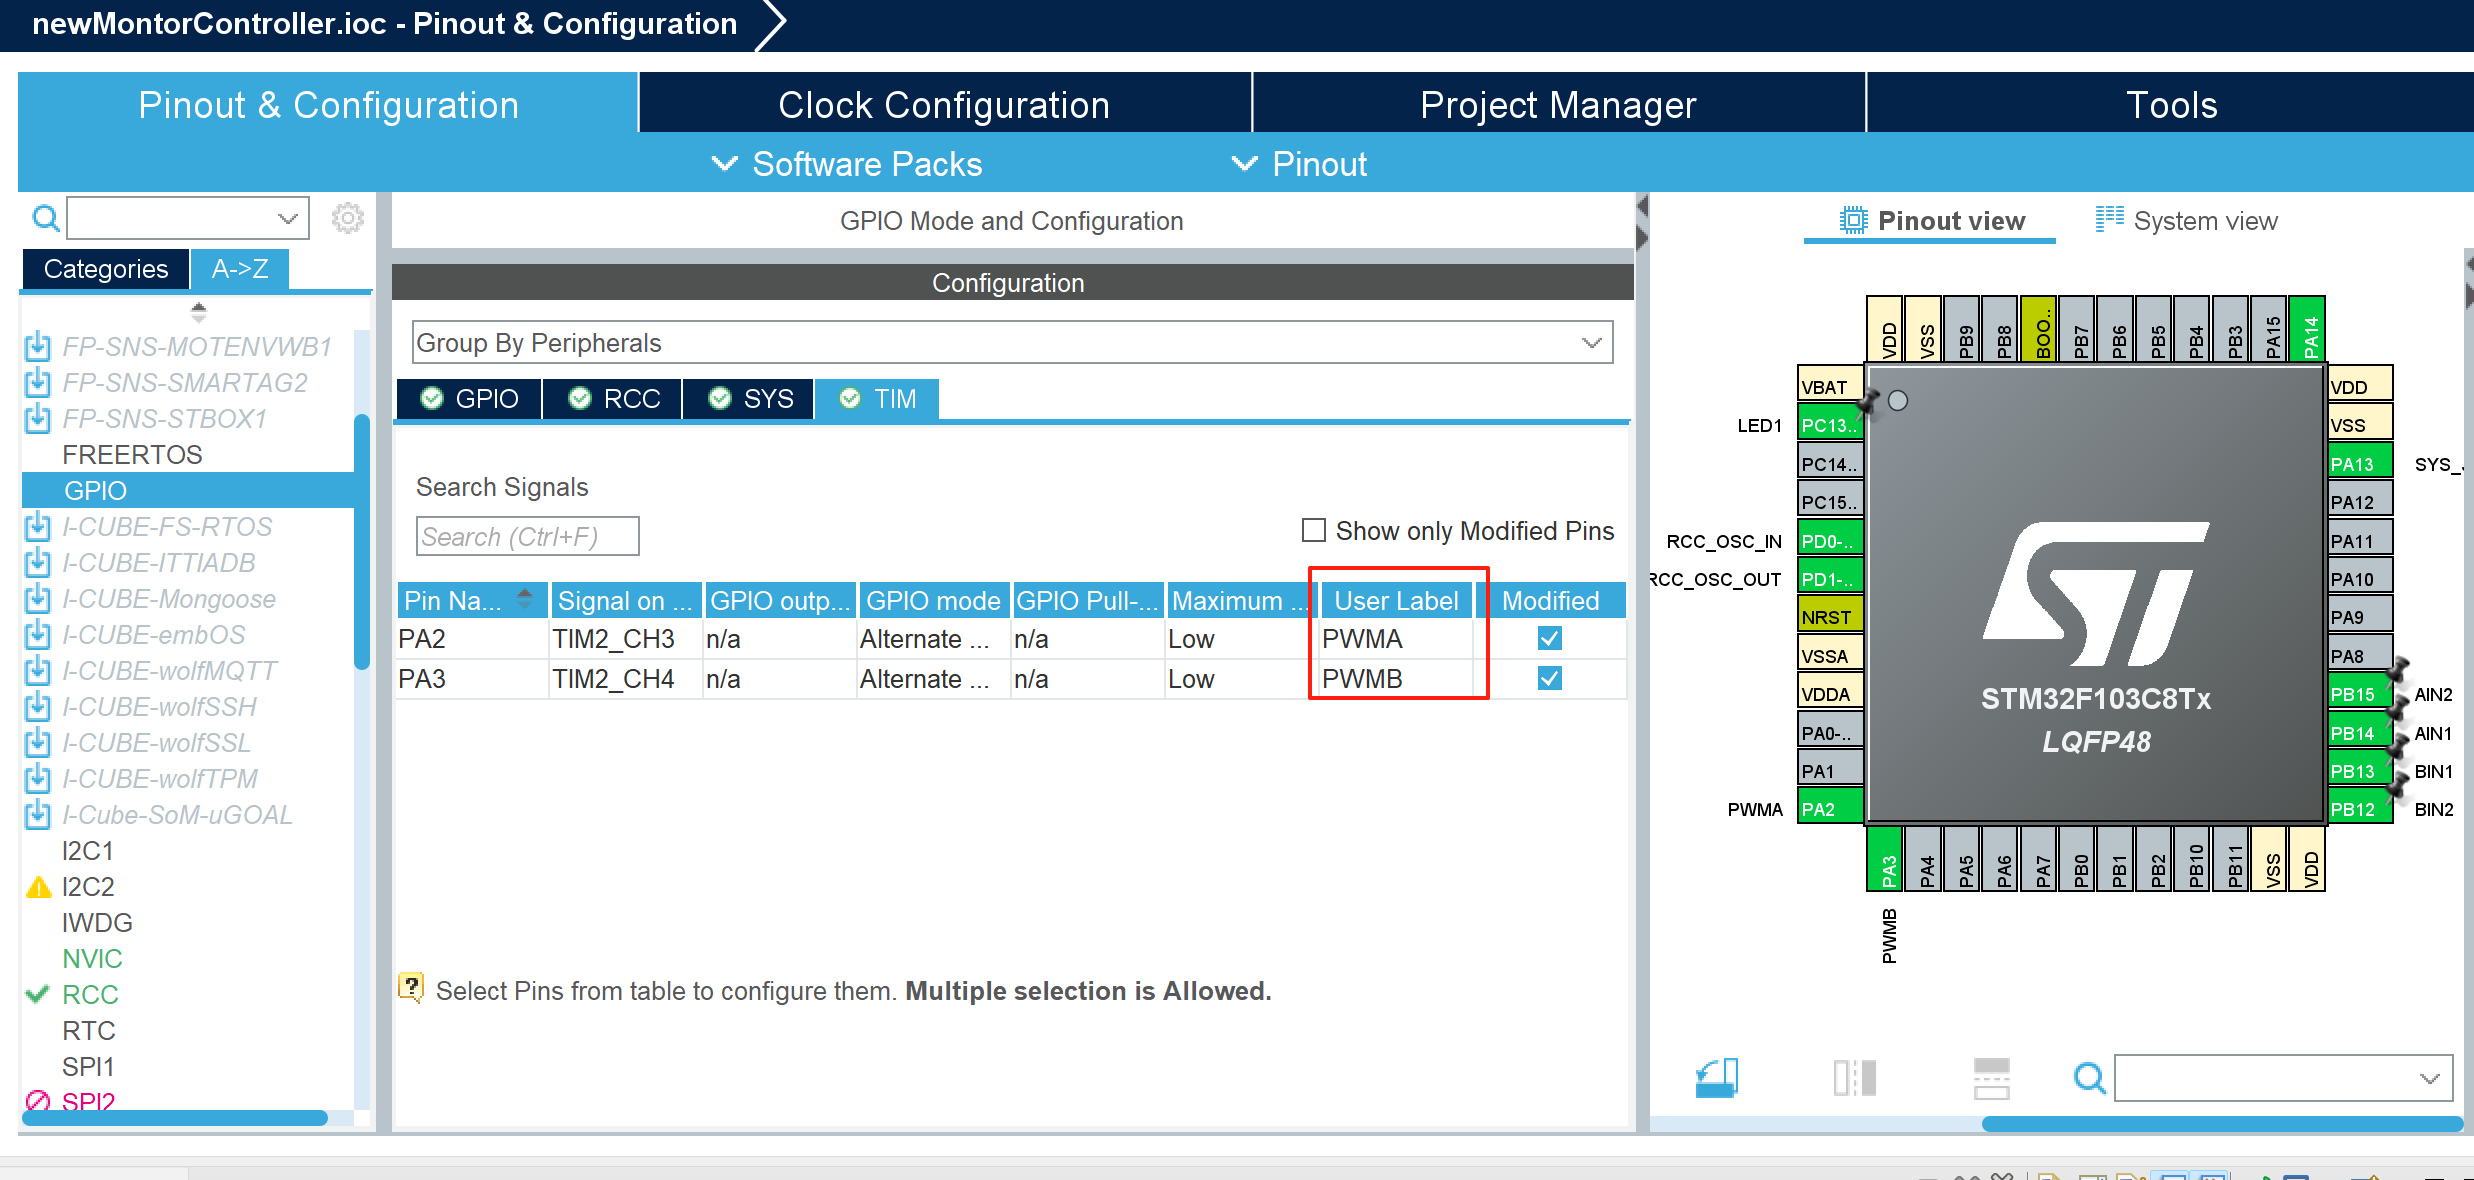Viewport: 2474px width, 1180px height.
Task: Switch to Clock Configuration tab
Action: click(x=944, y=105)
